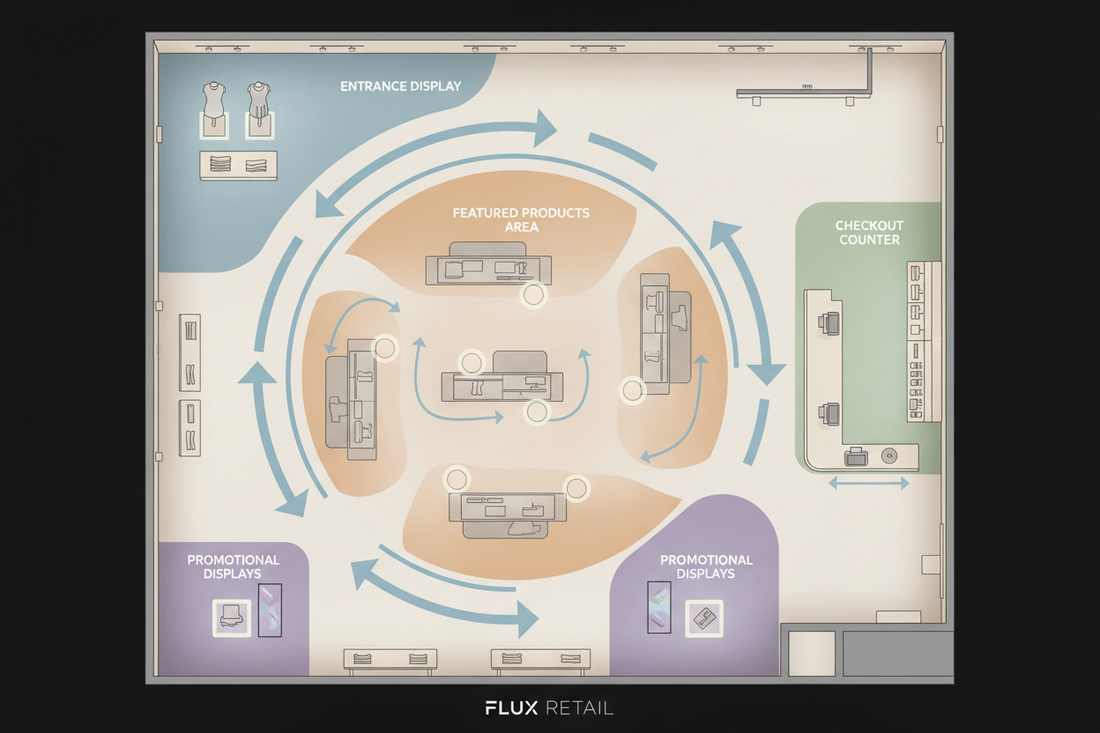The width and height of the screenshot is (1100, 733).
Task: Select the center display table
Action: click(x=502, y=377)
